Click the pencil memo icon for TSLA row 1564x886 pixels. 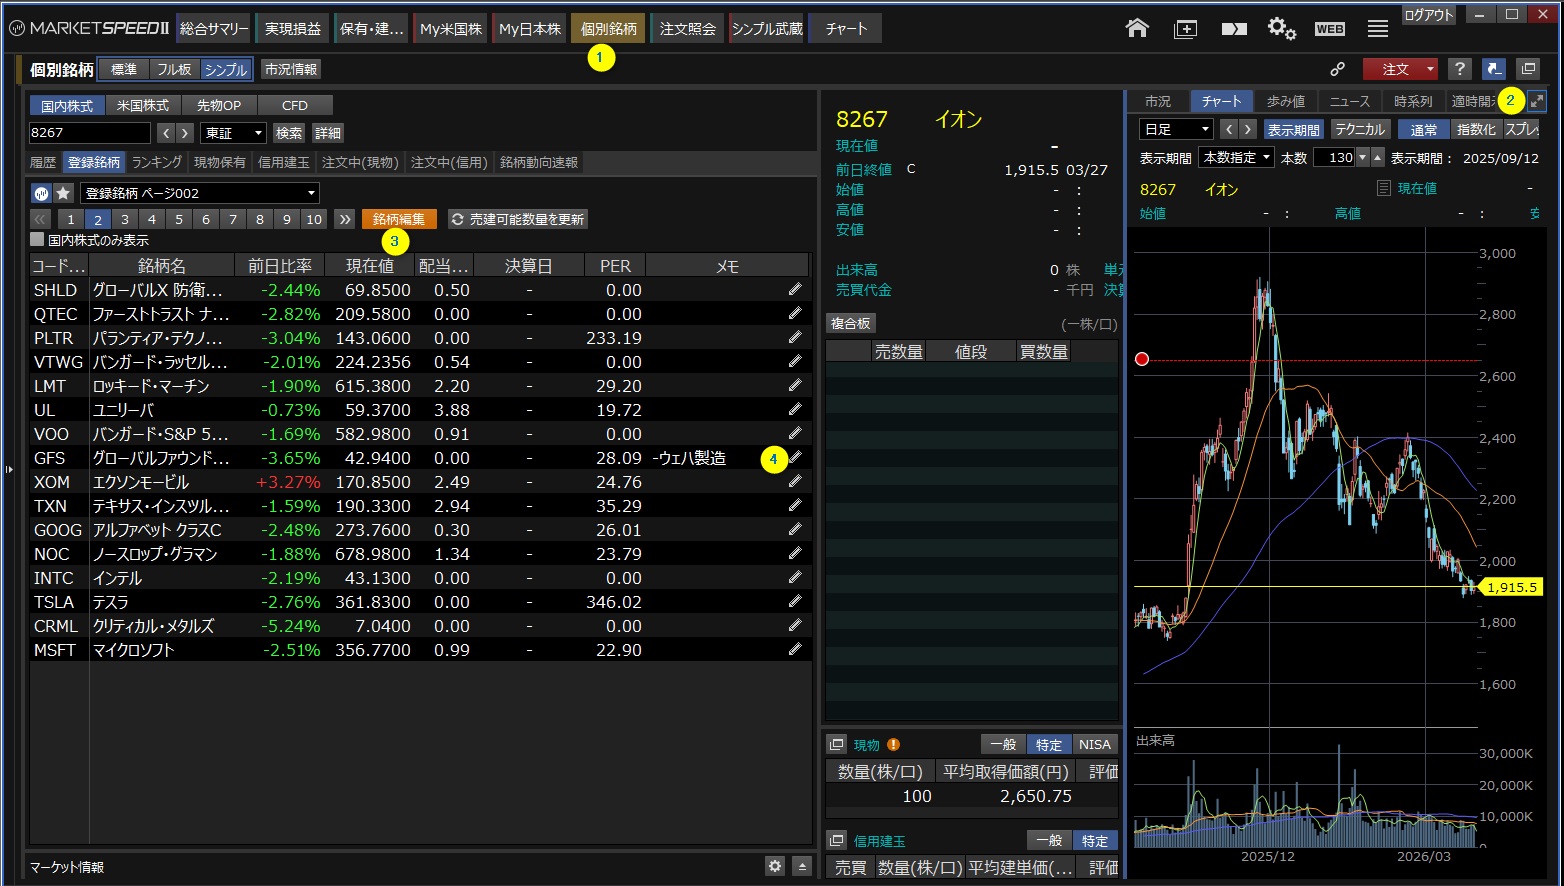click(x=795, y=601)
